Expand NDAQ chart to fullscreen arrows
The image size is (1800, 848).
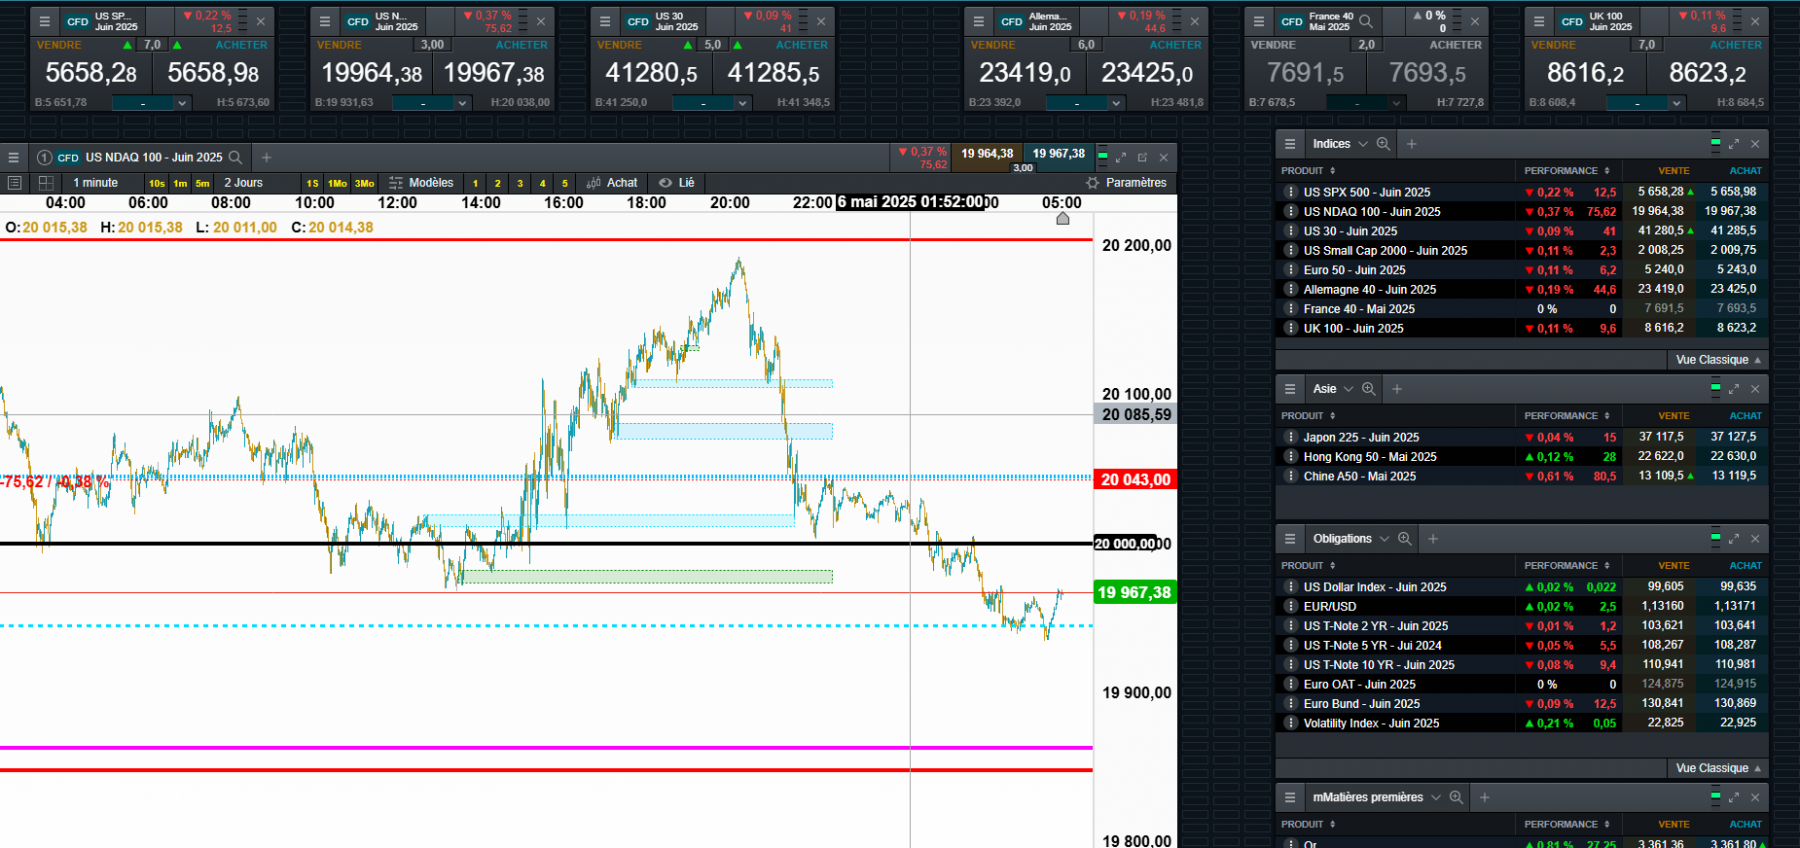pos(1121,157)
